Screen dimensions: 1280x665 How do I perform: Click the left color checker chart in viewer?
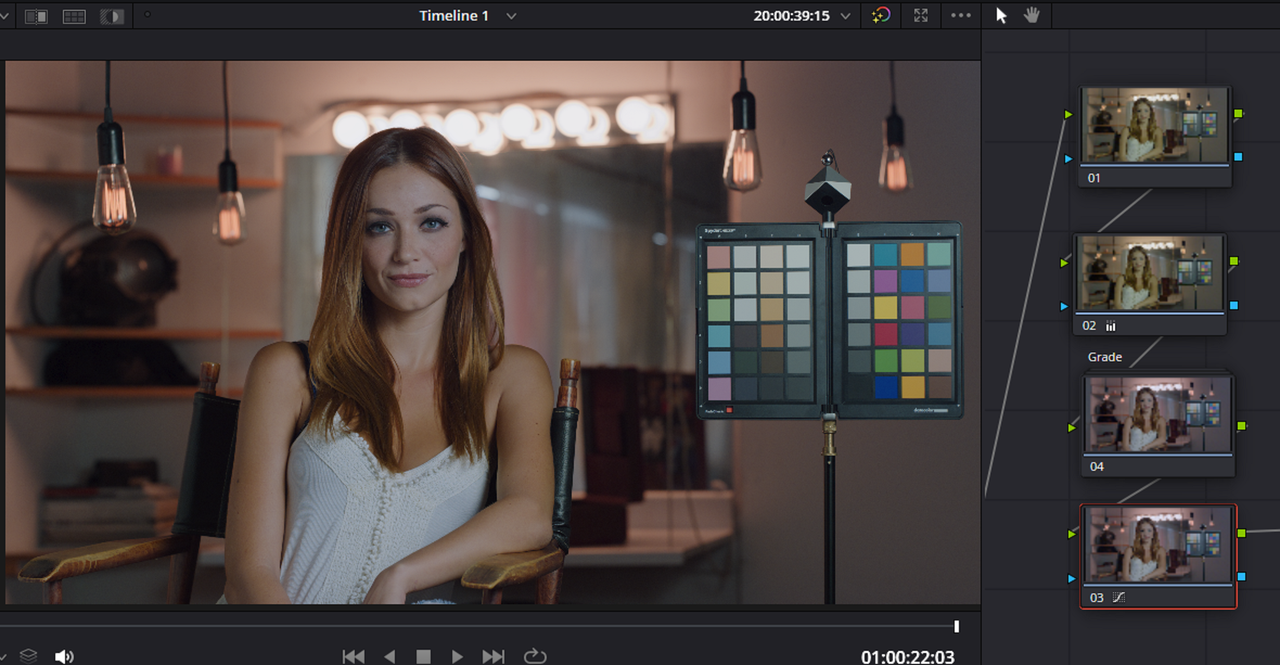(760, 320)
